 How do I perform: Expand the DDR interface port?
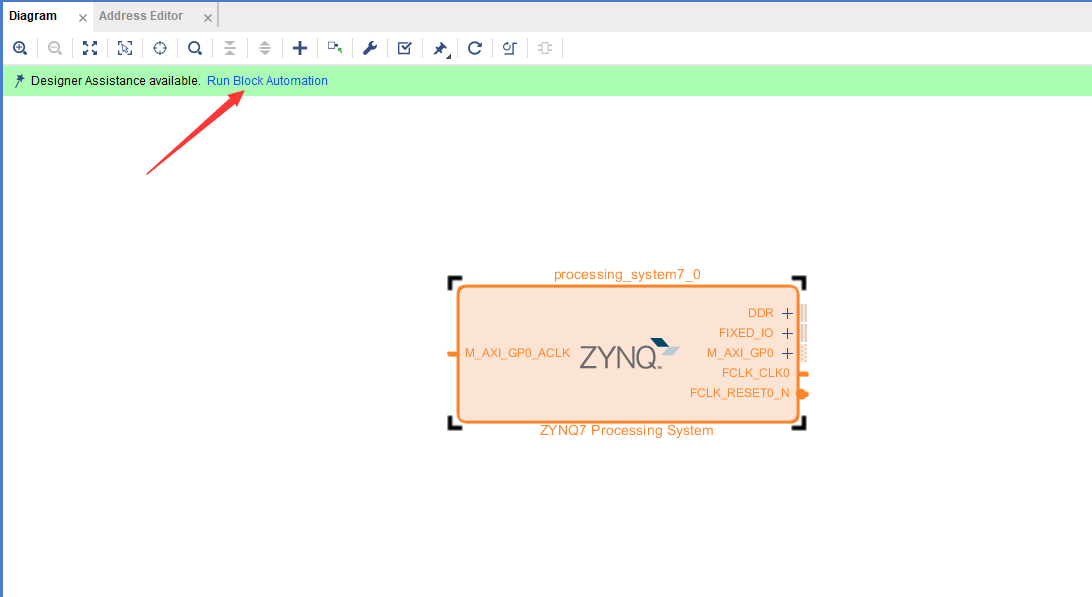pyautogui.click(x=787, y=313)
